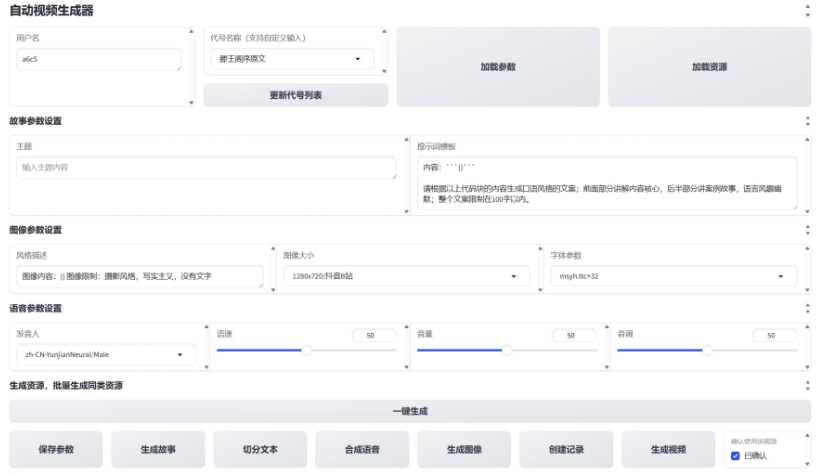Click the 音量 slider handle
The image size is (825, 475).
point(507,350)
